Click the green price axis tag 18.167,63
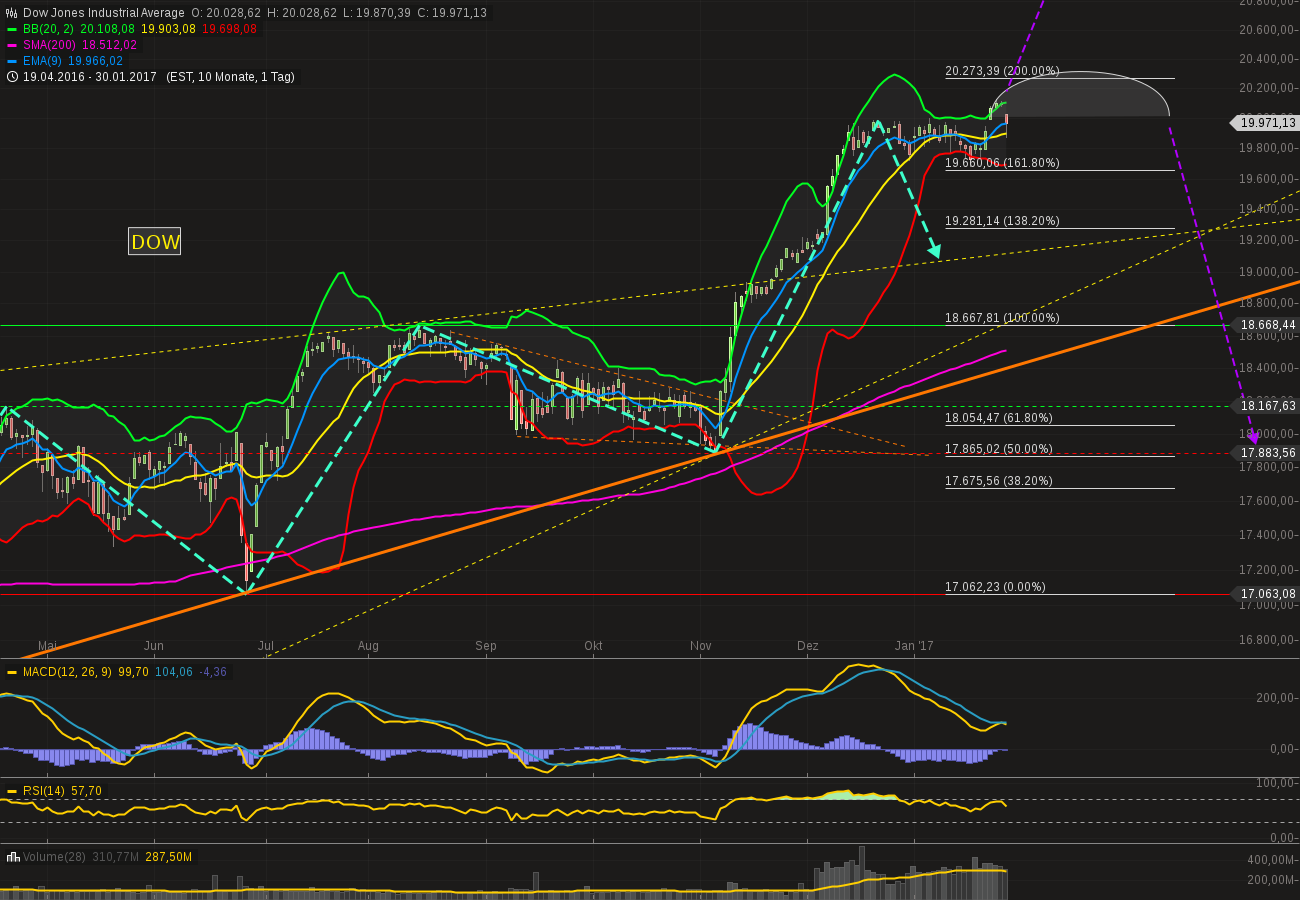 [1267, 406]
